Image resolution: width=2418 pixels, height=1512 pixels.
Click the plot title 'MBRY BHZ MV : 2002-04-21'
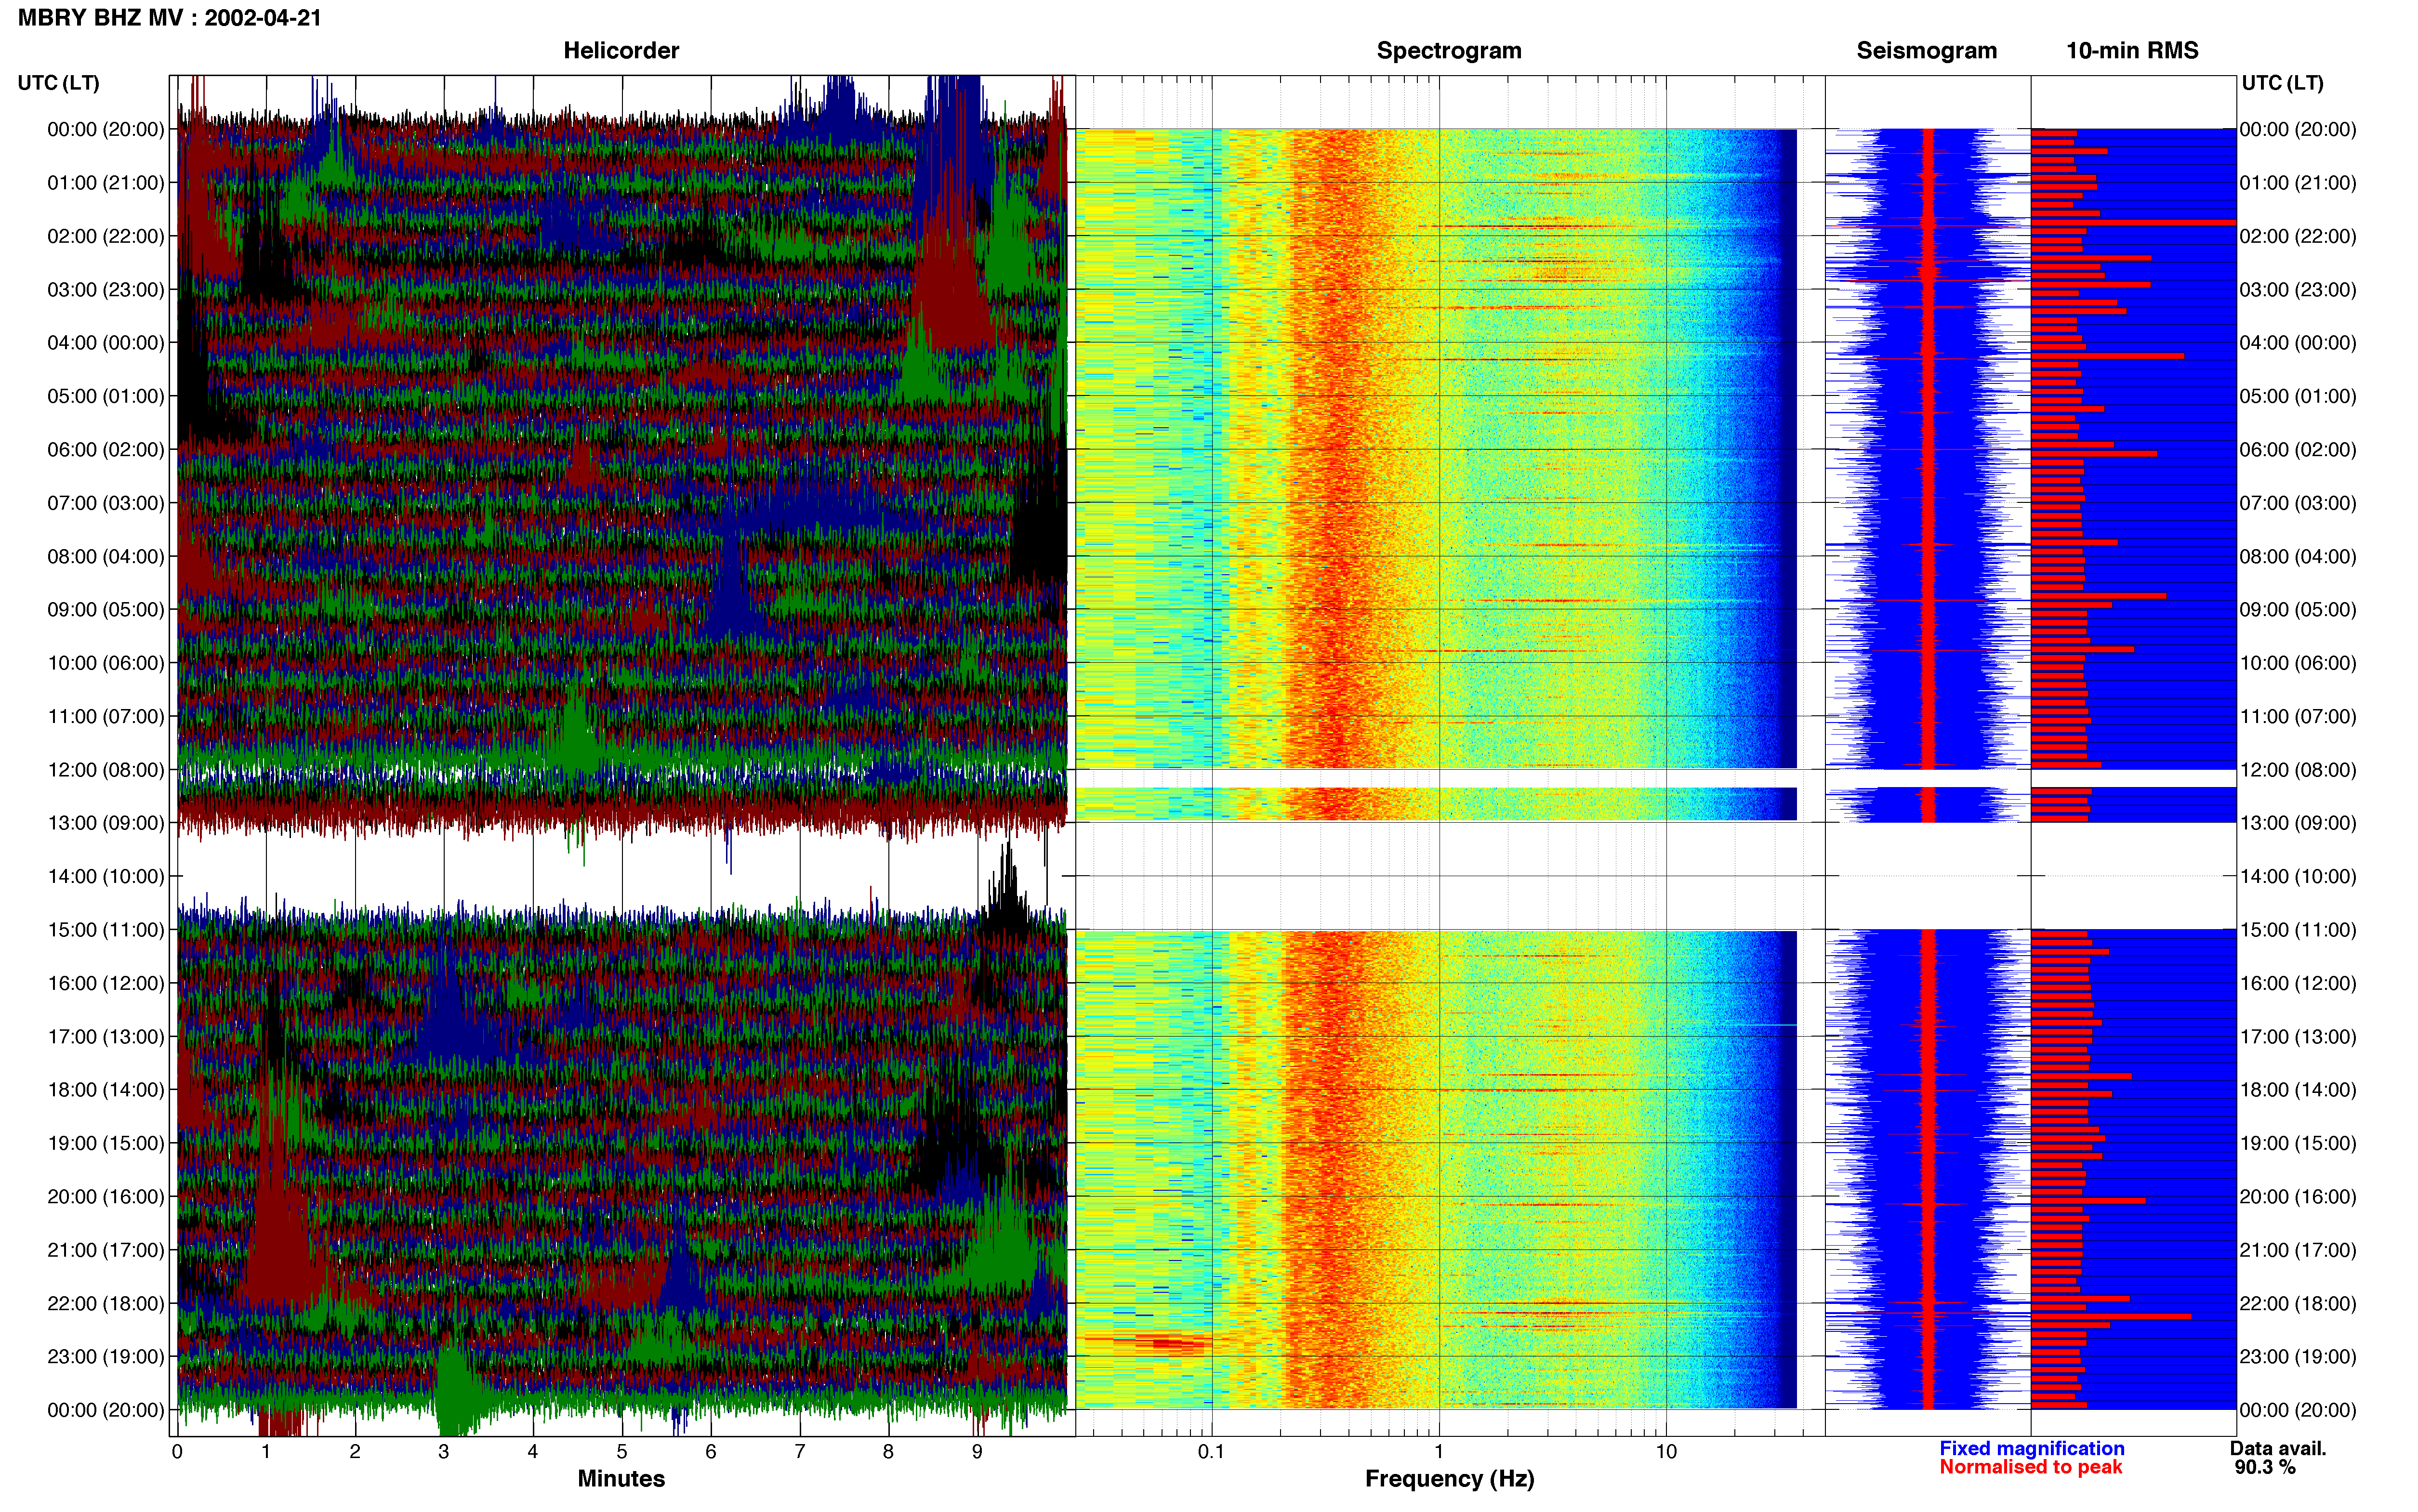[x=170, y=18]
